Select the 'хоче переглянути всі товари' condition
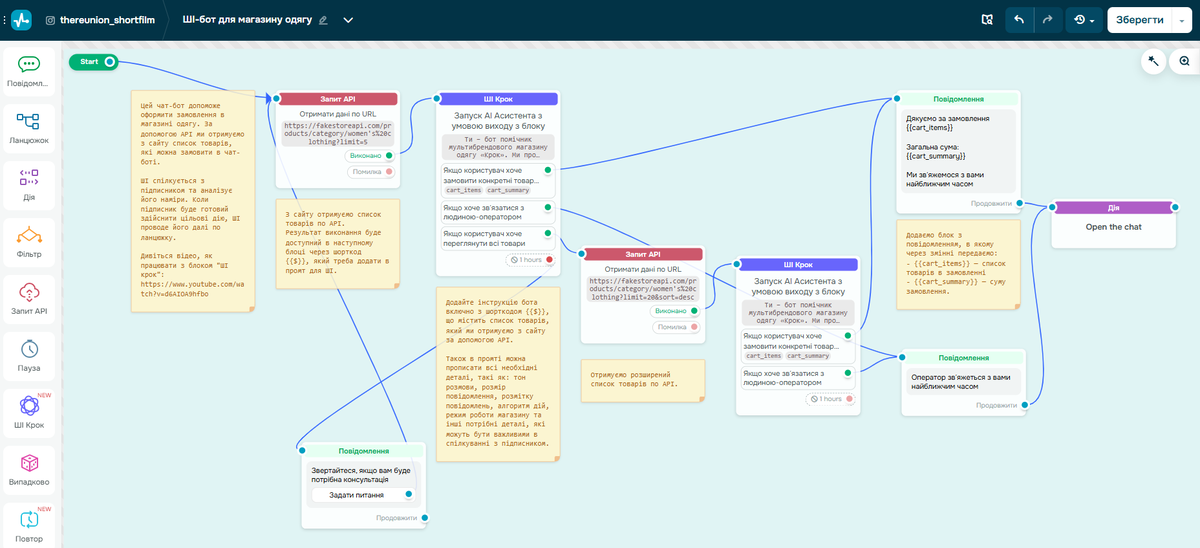The height and width of the screenshot is (548, 1200). tap(498, 239)
